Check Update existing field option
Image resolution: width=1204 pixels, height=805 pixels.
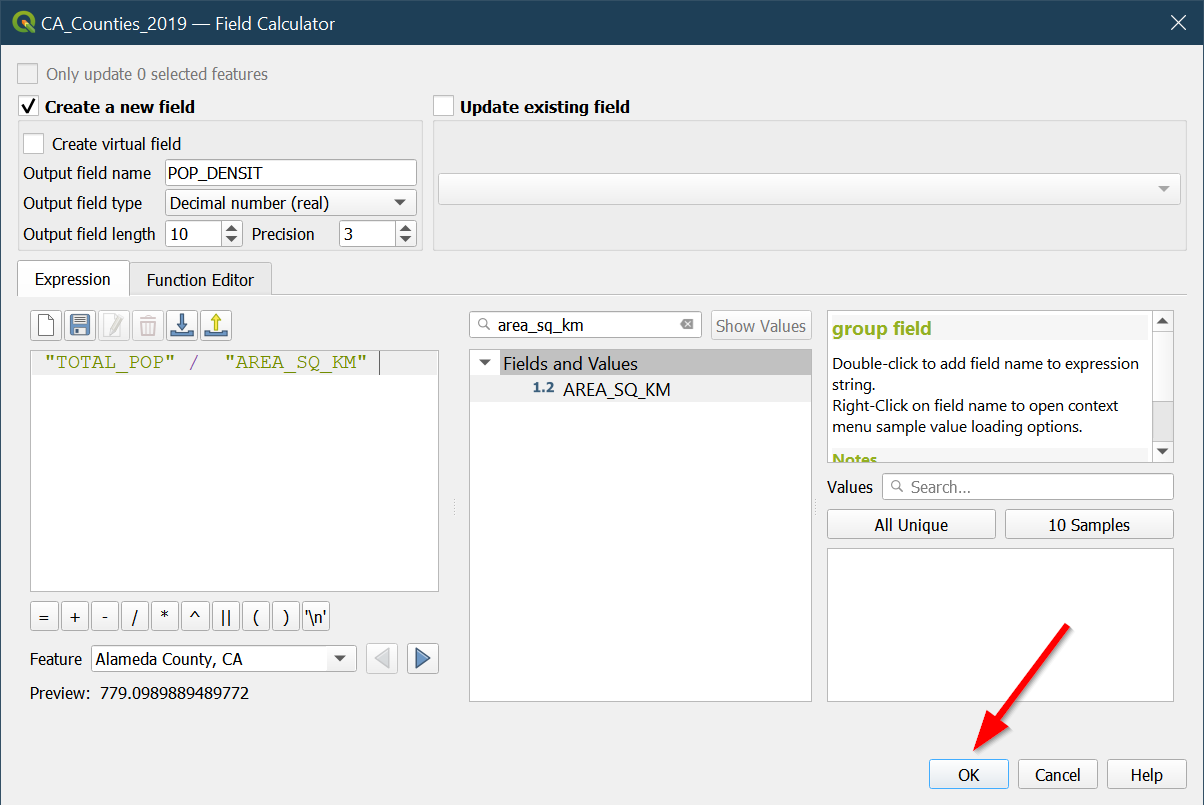pyautogui.click(x=444, y=107)
